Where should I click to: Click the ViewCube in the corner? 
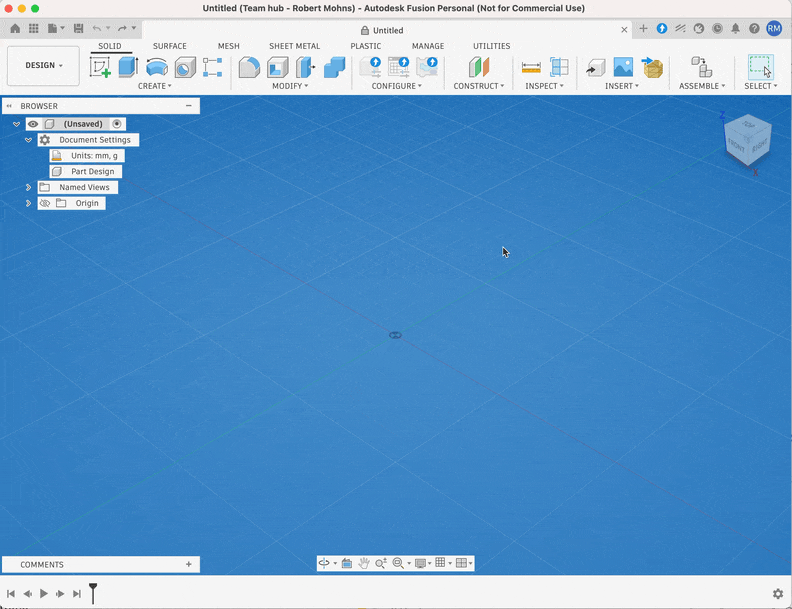(x=747, y=141)
